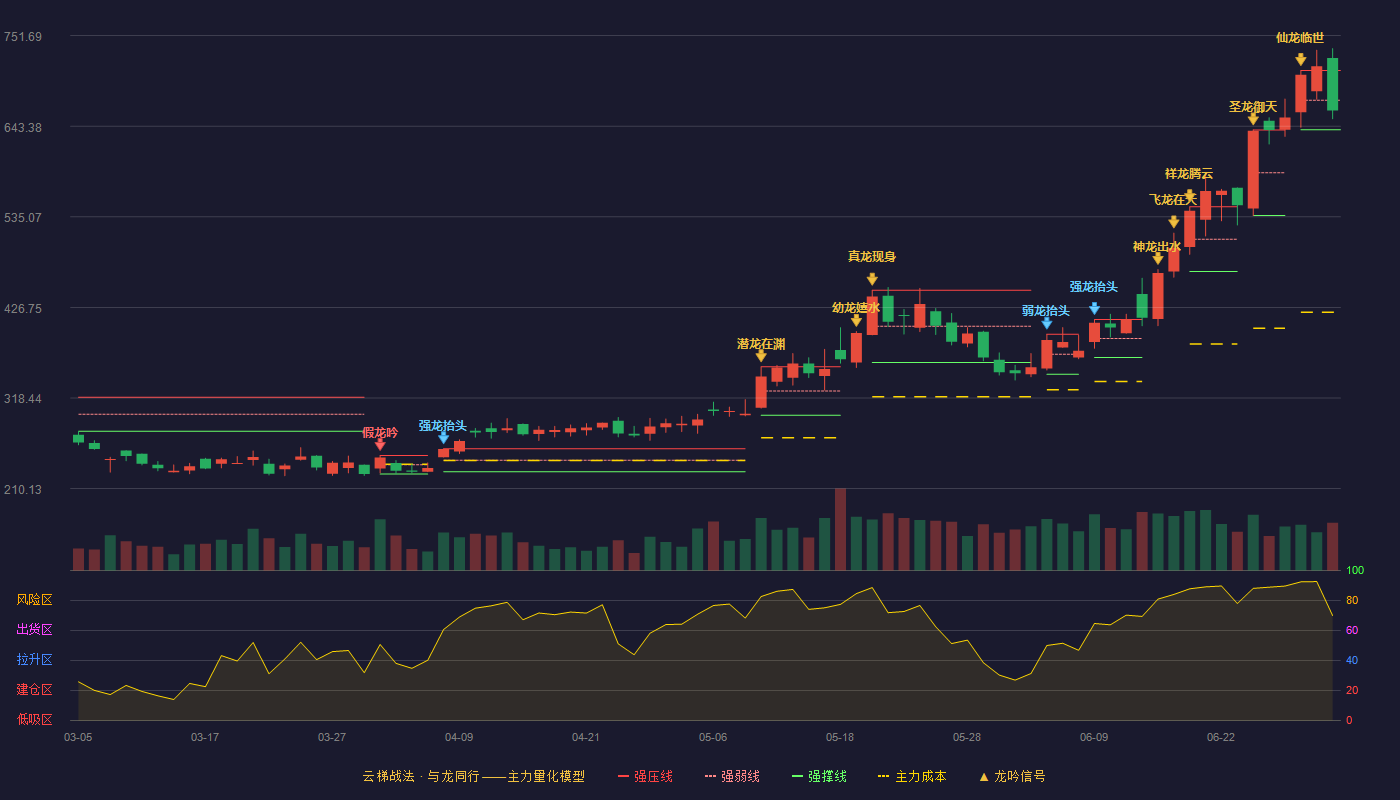Screen dimensions: 1400x800
Task: Click the 318.44 price axis label
Action: click(23, 399)
